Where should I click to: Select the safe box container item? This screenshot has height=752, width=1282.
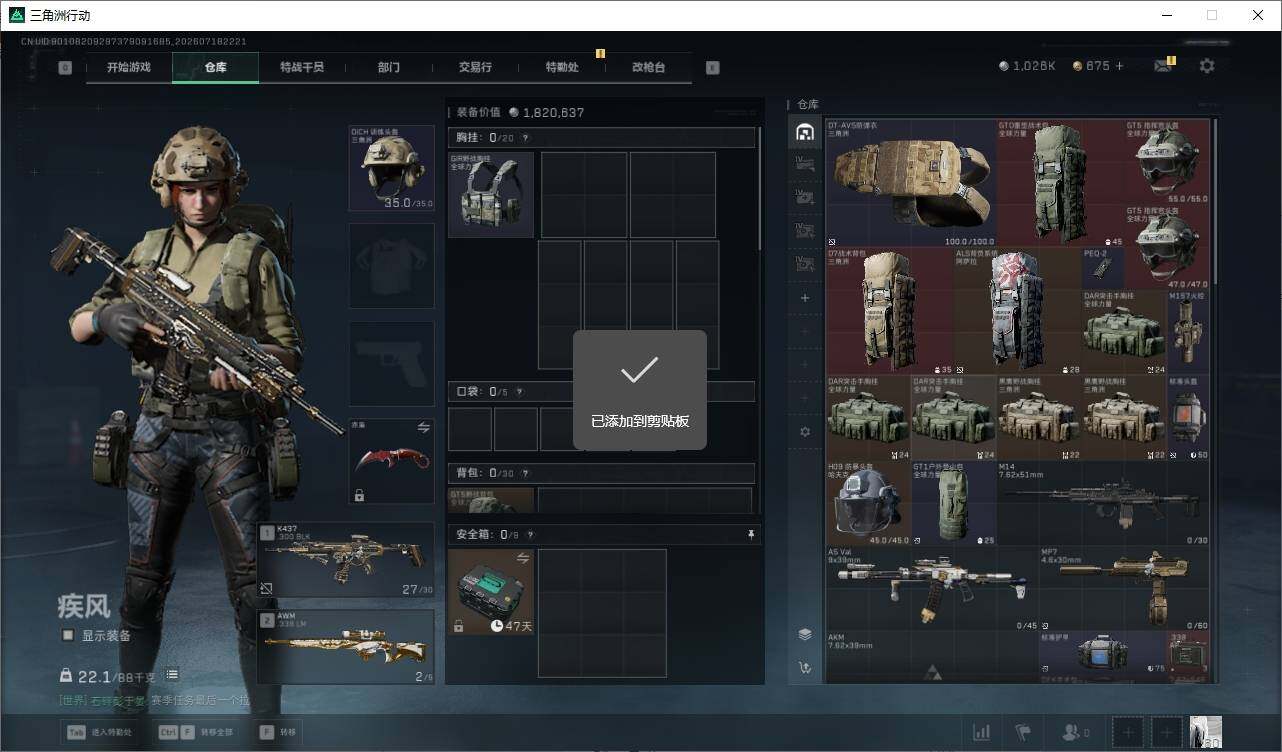click(491, 591)
